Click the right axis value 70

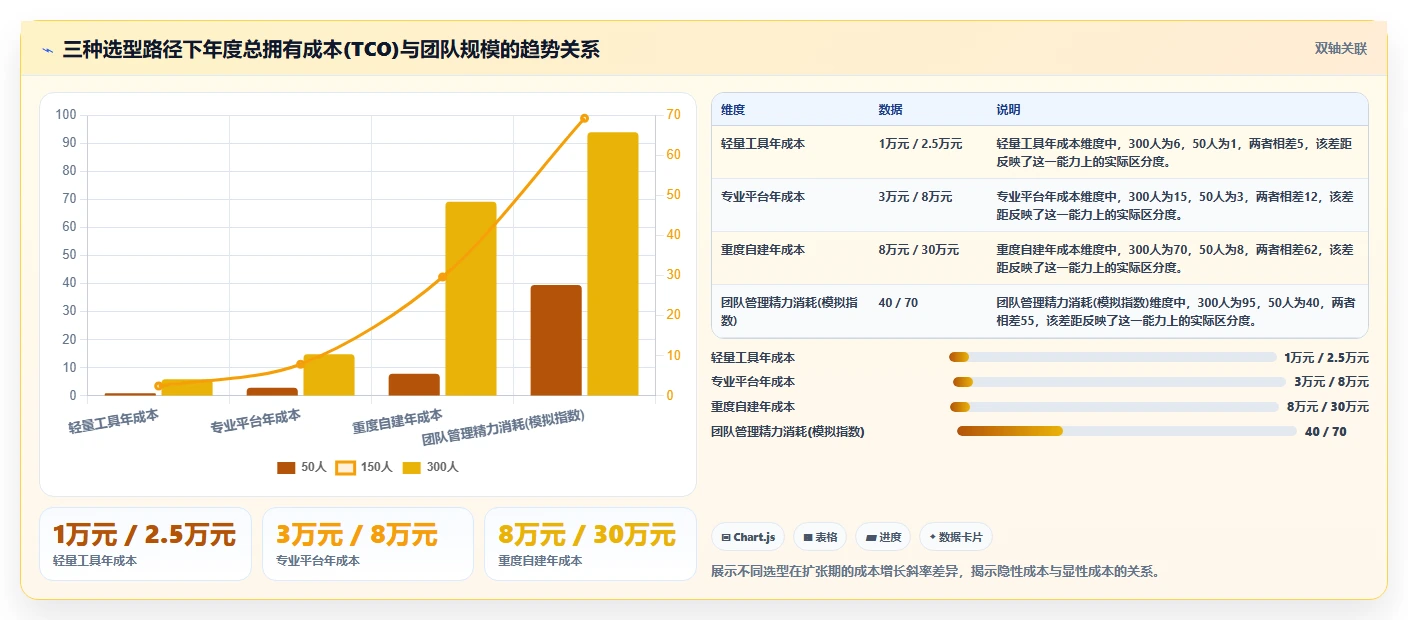(674, 115)
